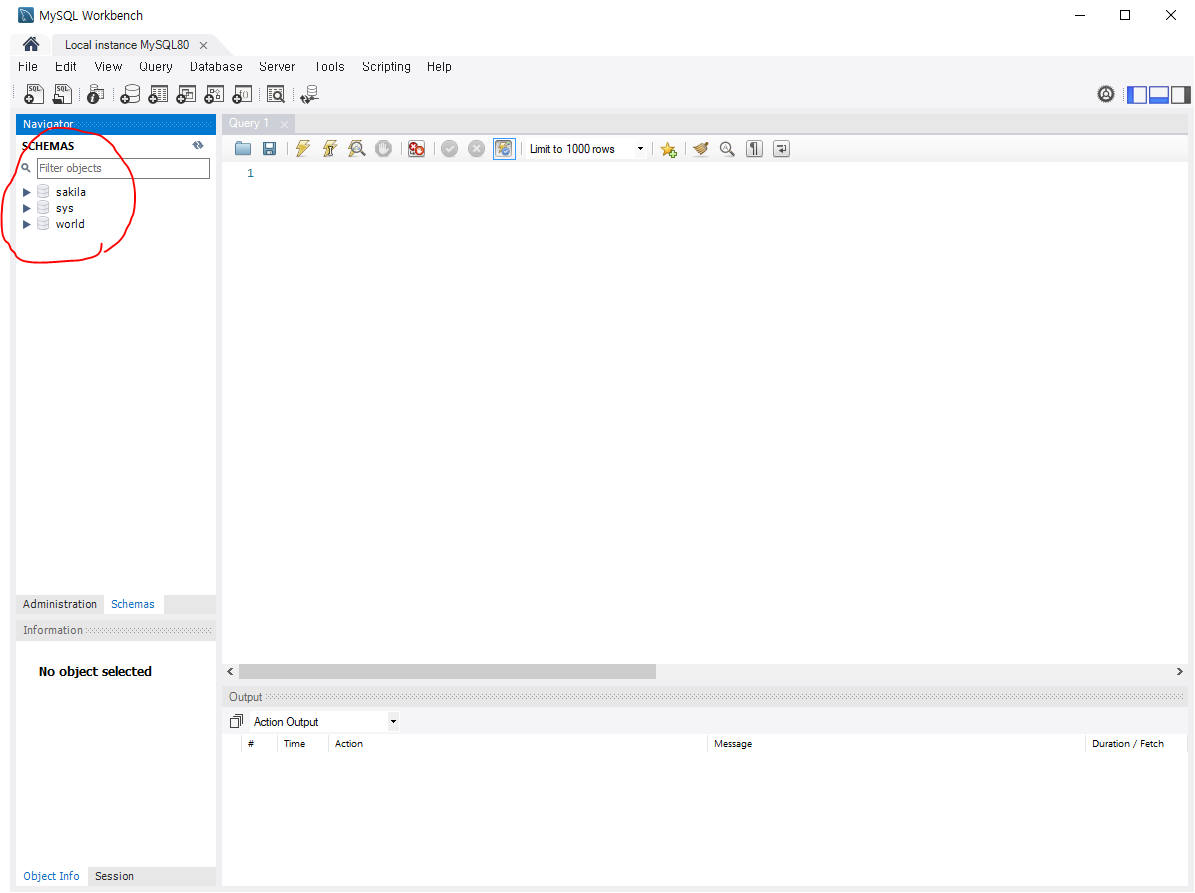Create a new table icon
Viewport: 1195px width, 893px height.
[159, 94]
